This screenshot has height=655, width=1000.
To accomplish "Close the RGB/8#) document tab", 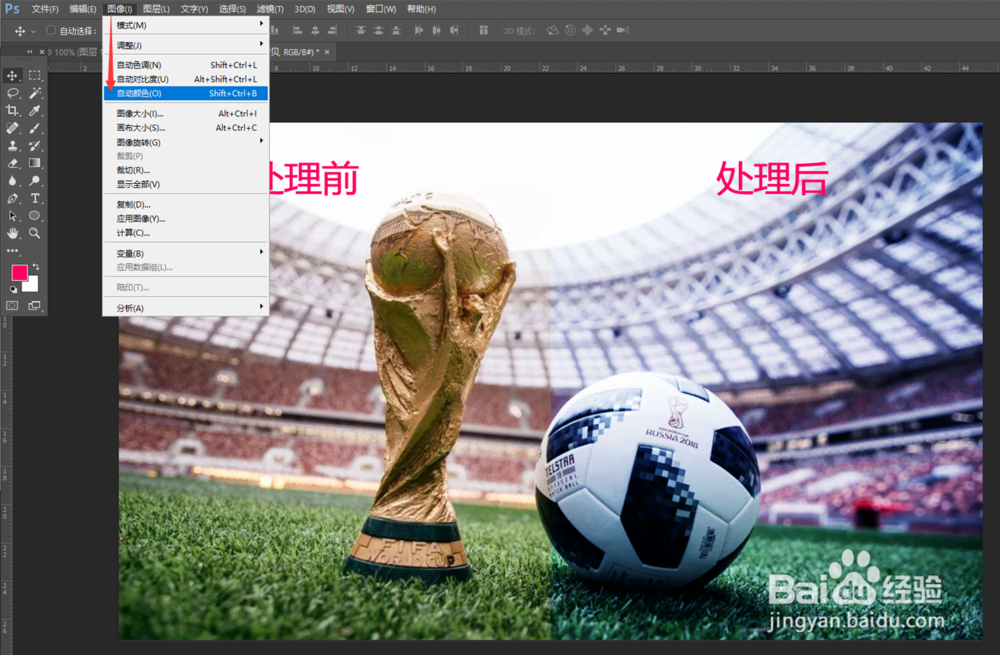I will 327,52.
